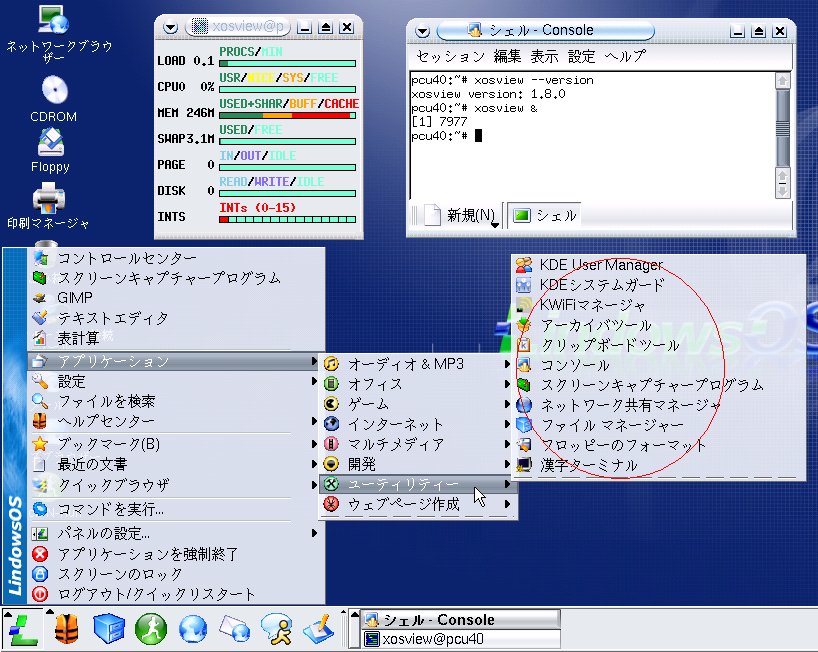Click the Console vertical scrollbar track
818x652 pixels.
click(783, 129)
